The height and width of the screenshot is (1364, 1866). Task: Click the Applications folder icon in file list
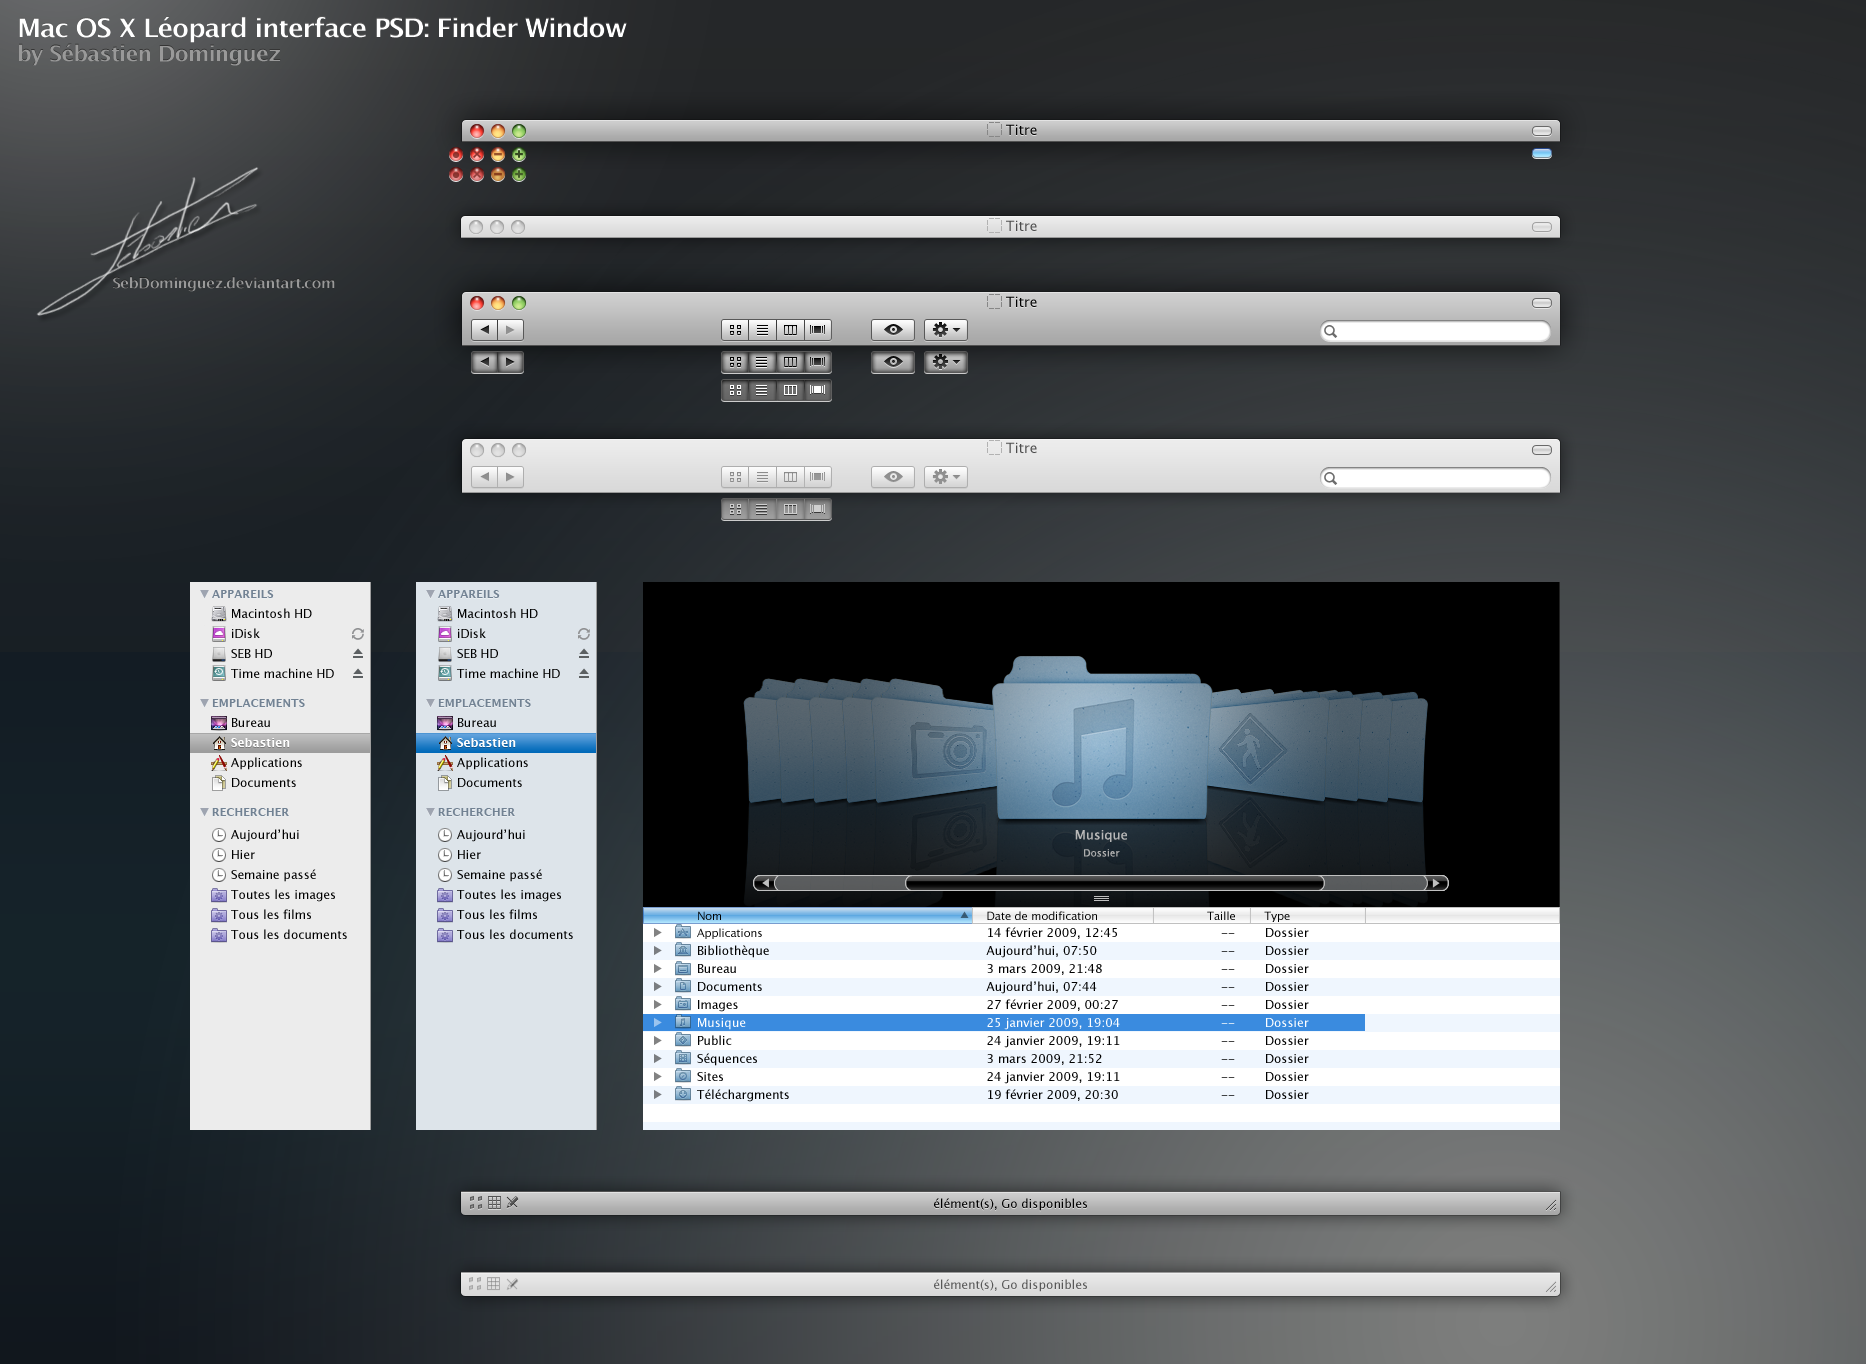(x=683, y=933)
